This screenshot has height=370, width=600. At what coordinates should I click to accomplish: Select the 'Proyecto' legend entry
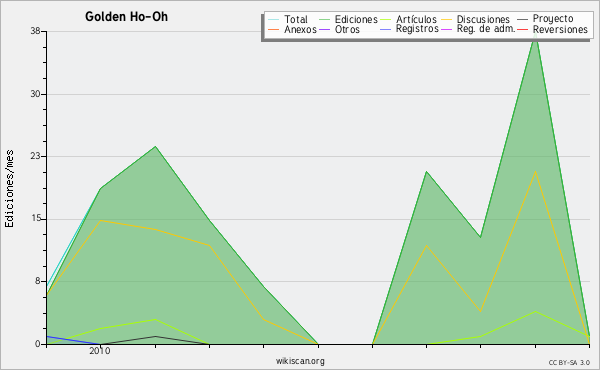(553, 19)
